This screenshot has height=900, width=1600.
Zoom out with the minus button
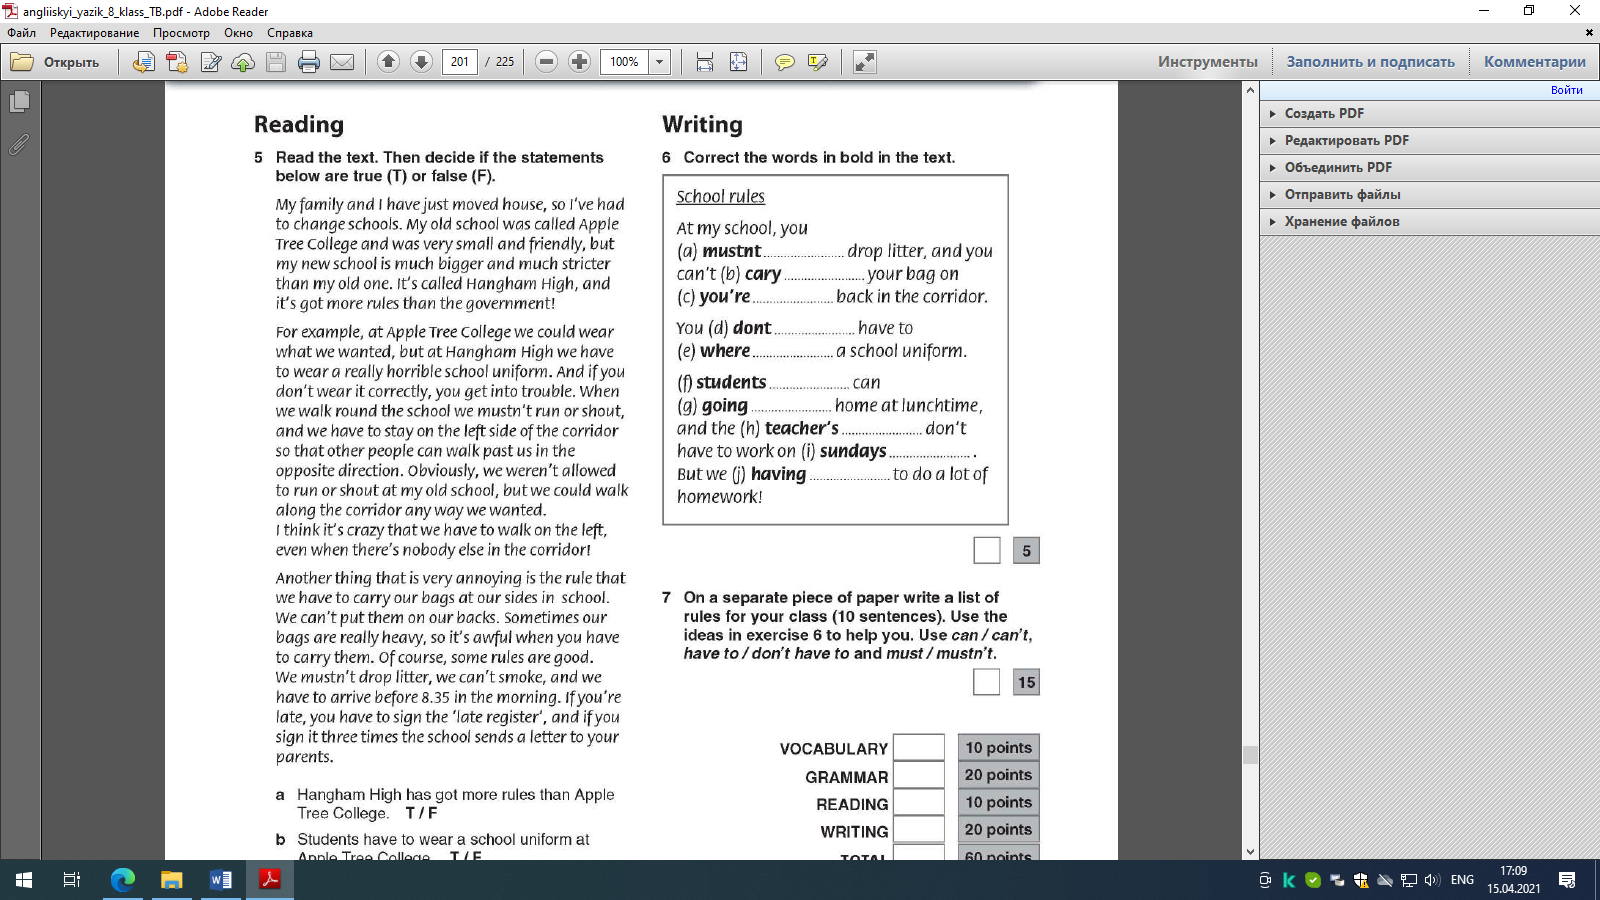click(546, 62)
